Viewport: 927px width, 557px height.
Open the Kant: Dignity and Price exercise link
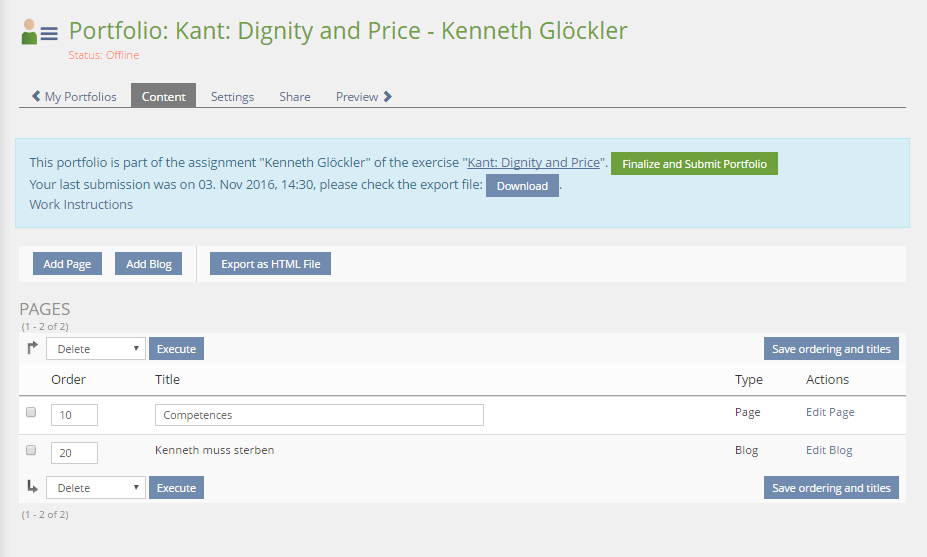pos(533,163)
